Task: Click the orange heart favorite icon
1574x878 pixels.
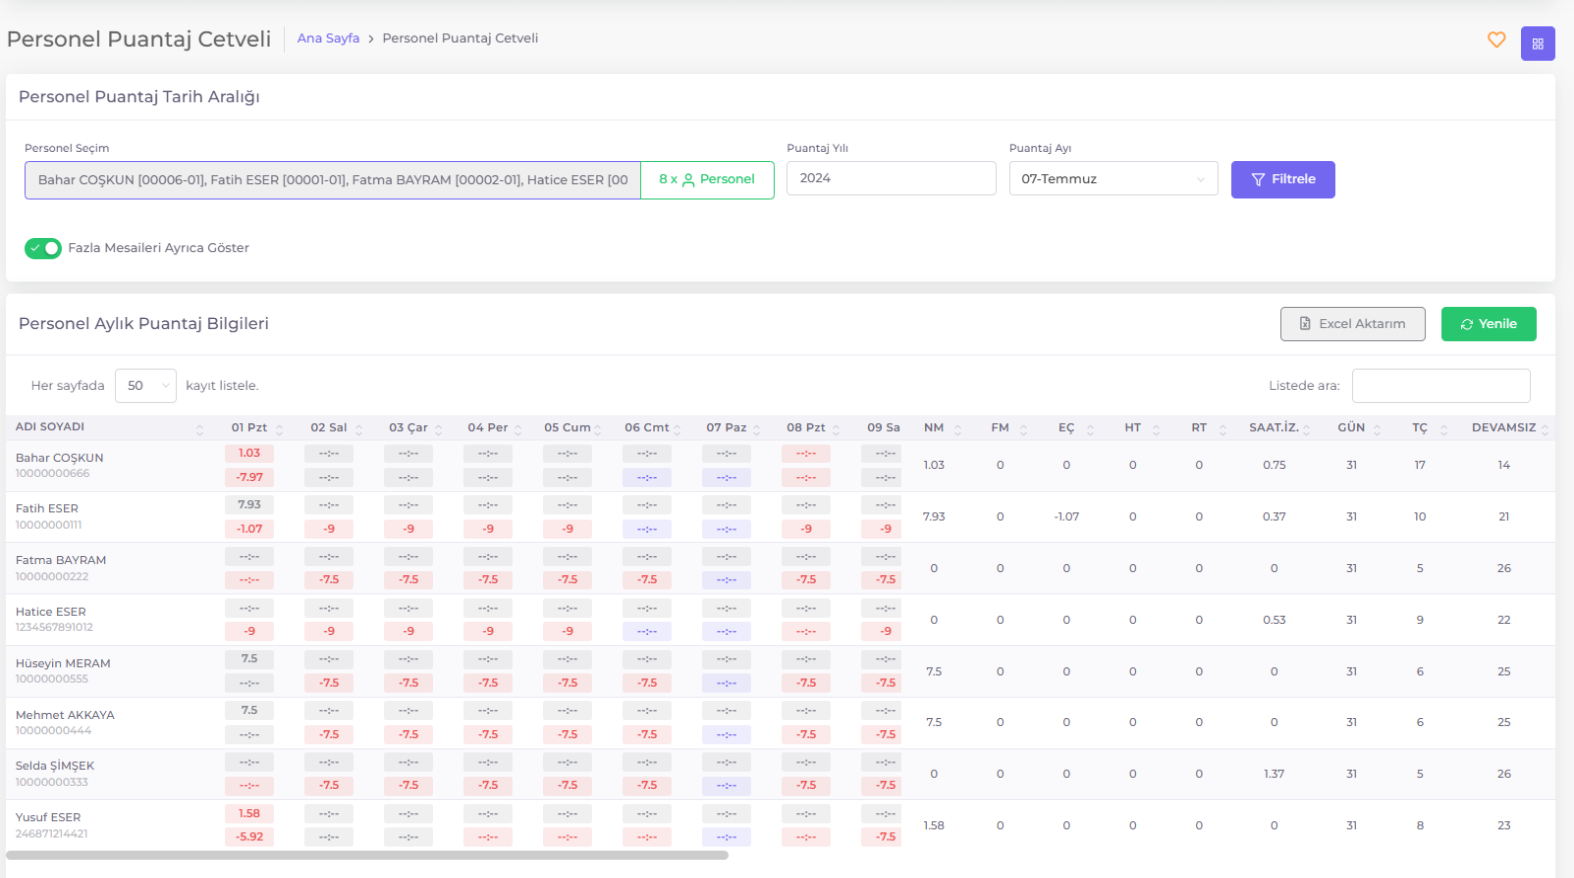Action: pyautogui.click(x=1496, y=40)
